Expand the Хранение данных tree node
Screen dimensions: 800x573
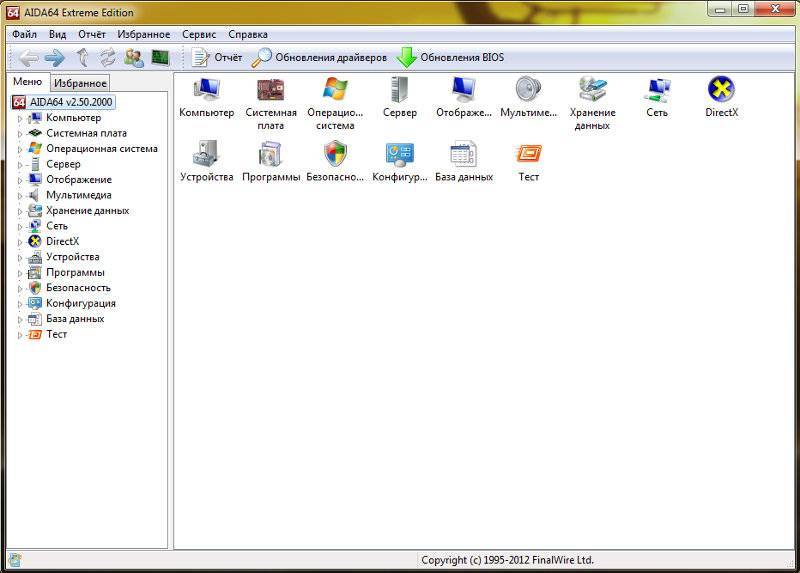pos(20,211)
